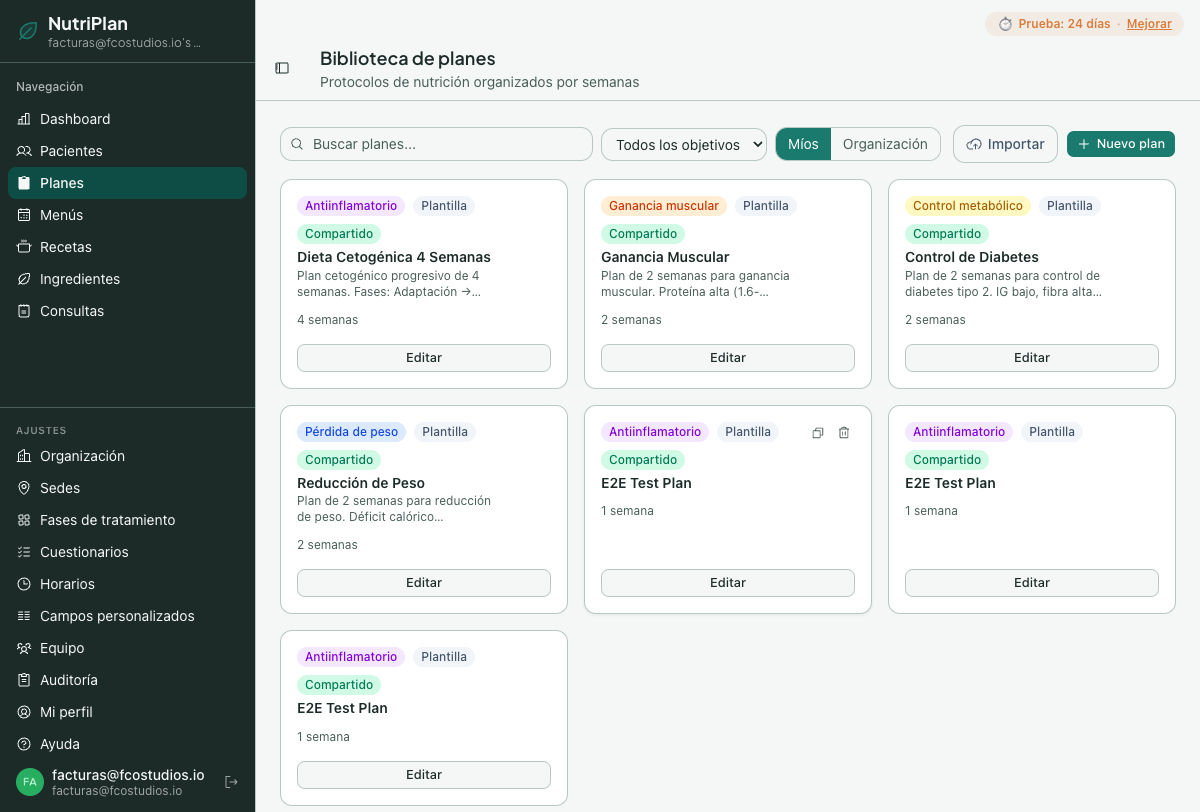The height and width of the screenshot is (812, 1200).
Task: Click the trash icon on E2E Test Plan card
Action: tap(844, 433)
